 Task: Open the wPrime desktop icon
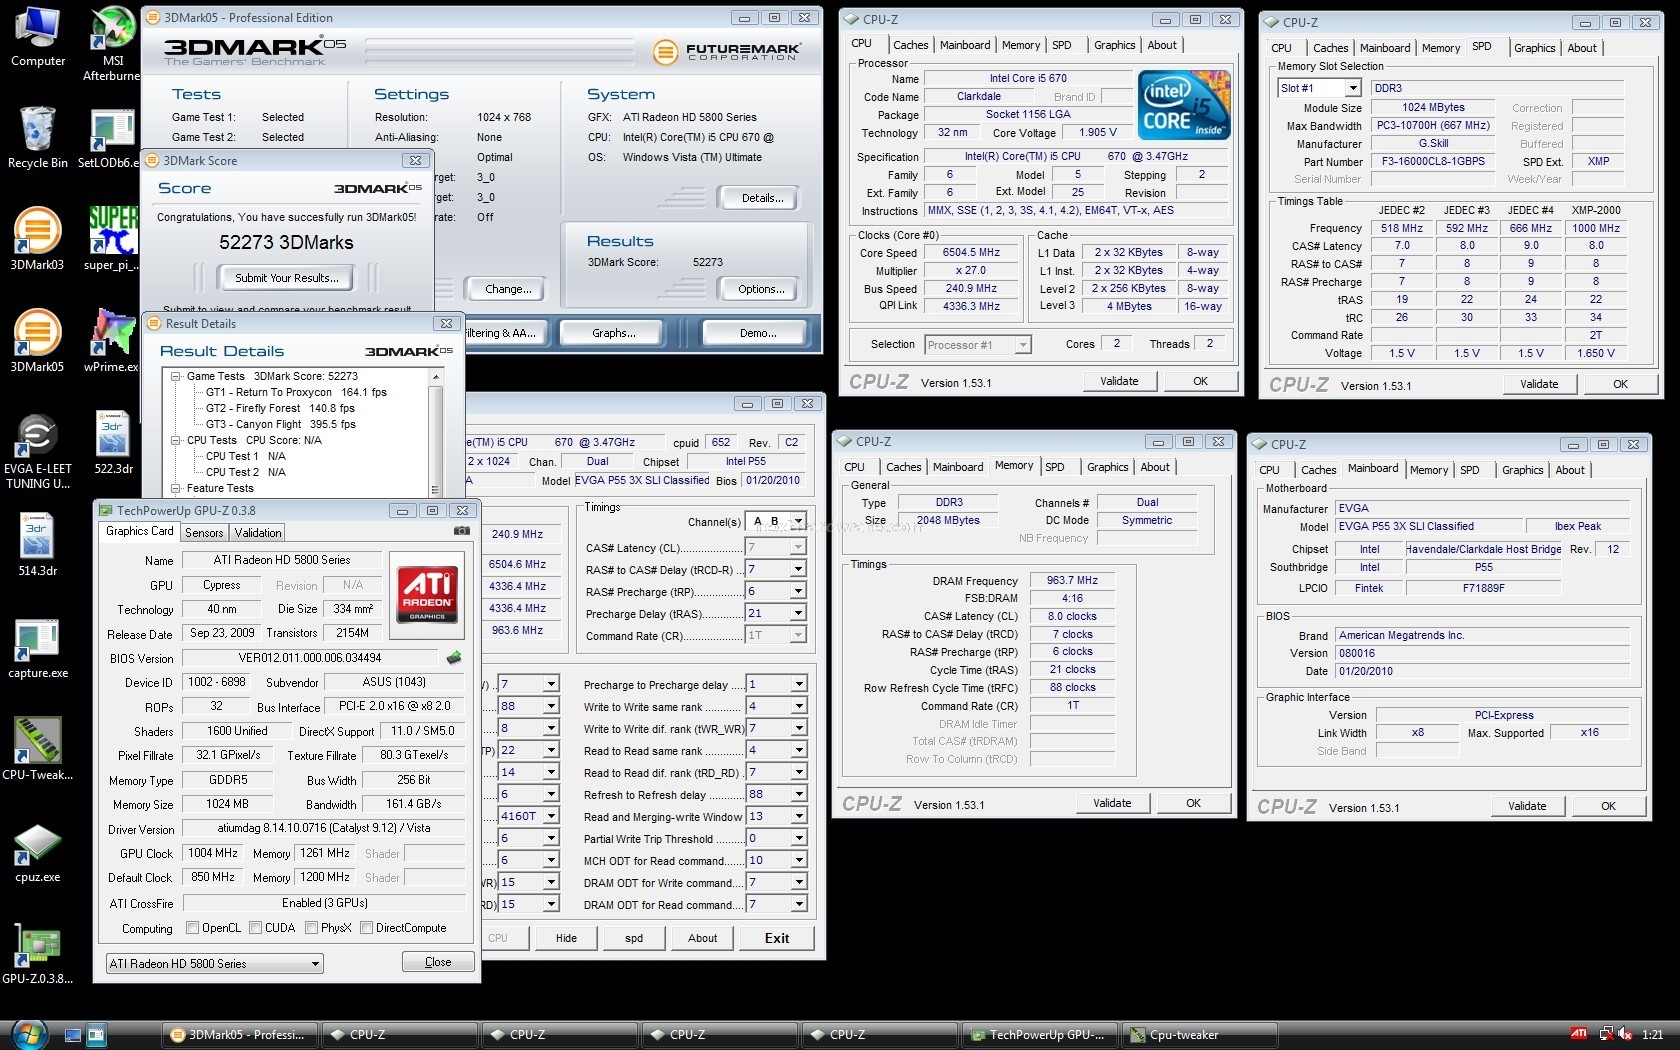pyautogui.click(x=113, y=341)
